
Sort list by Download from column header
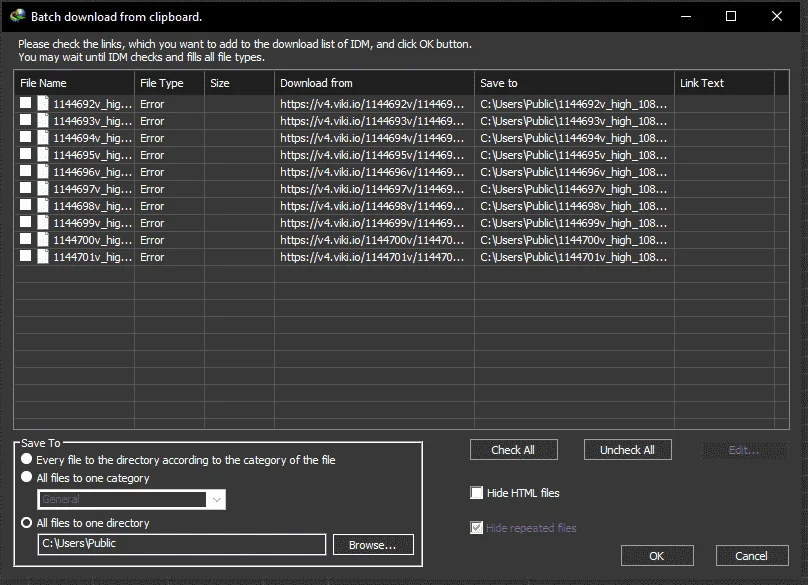[374, 83]
